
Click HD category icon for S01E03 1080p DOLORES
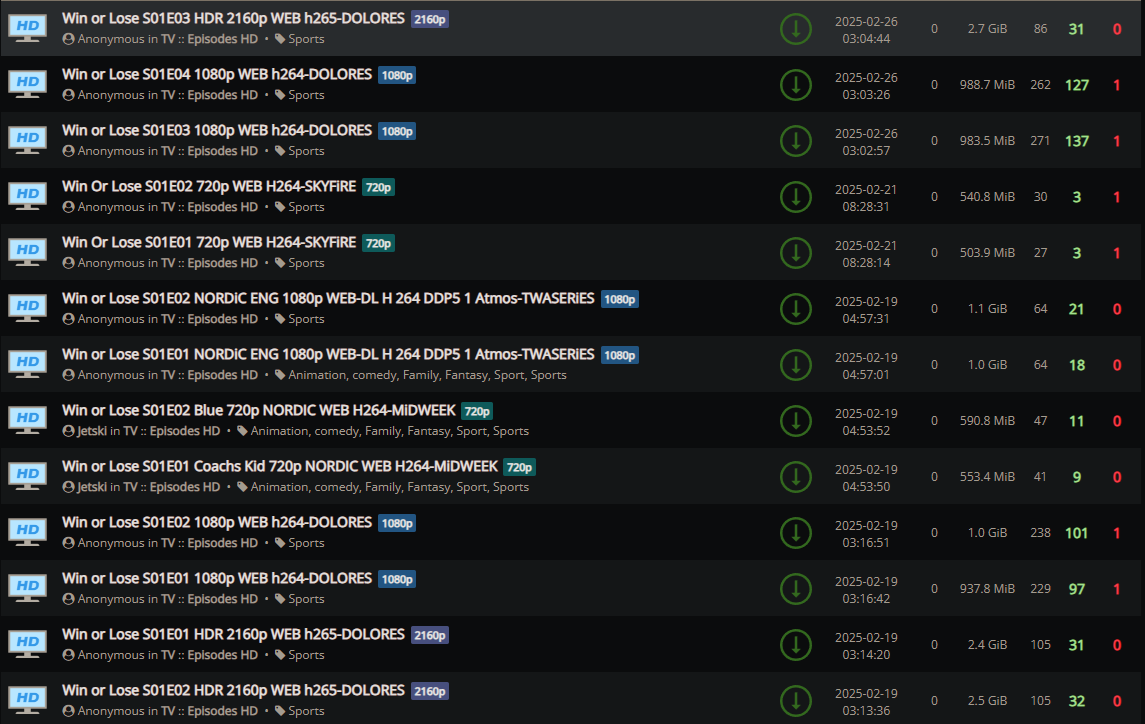pyautogui.click(x=28, y=140)
